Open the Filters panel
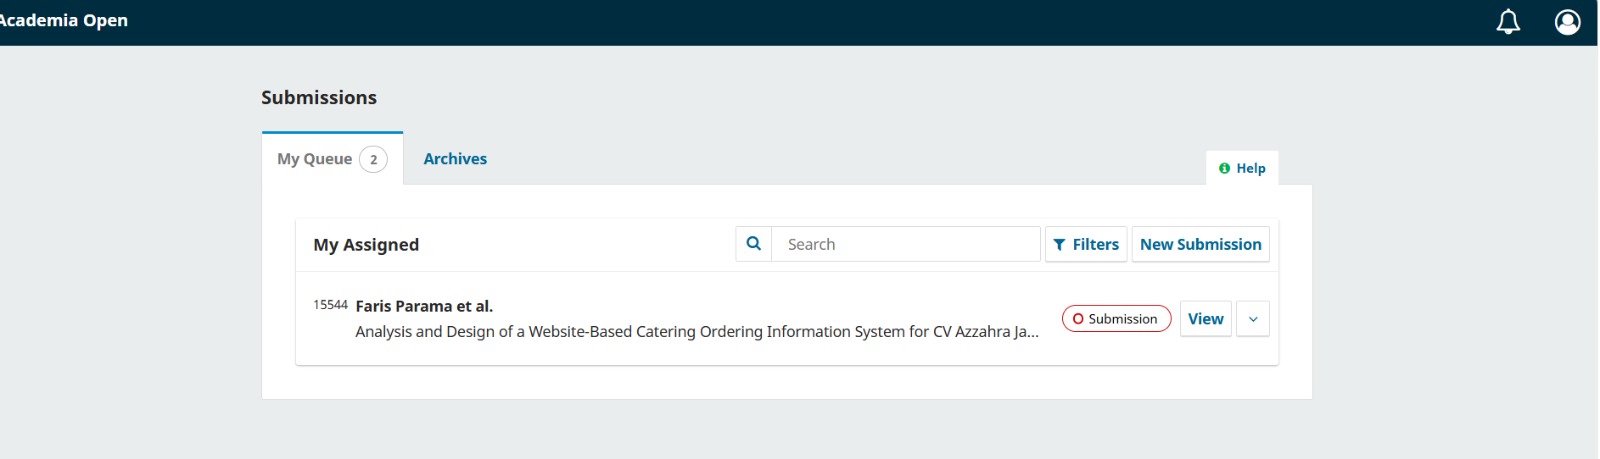 click(x=1086, y=244)
